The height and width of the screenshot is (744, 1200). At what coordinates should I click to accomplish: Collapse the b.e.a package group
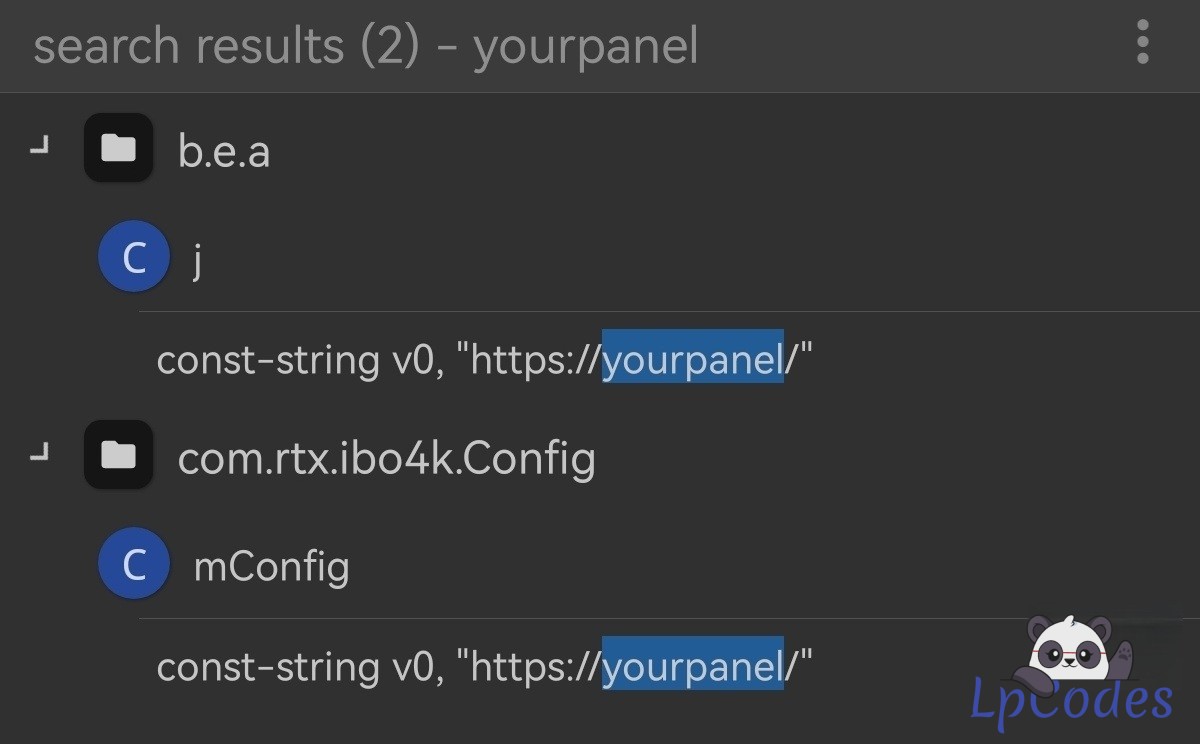[40, 150]
